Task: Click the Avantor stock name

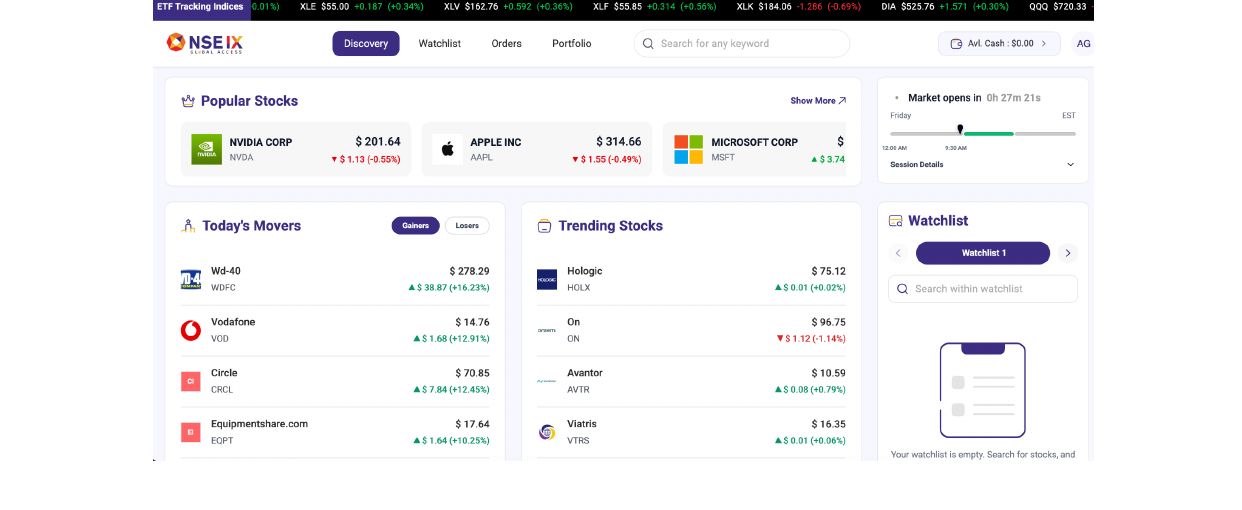Action: (585, 373)
